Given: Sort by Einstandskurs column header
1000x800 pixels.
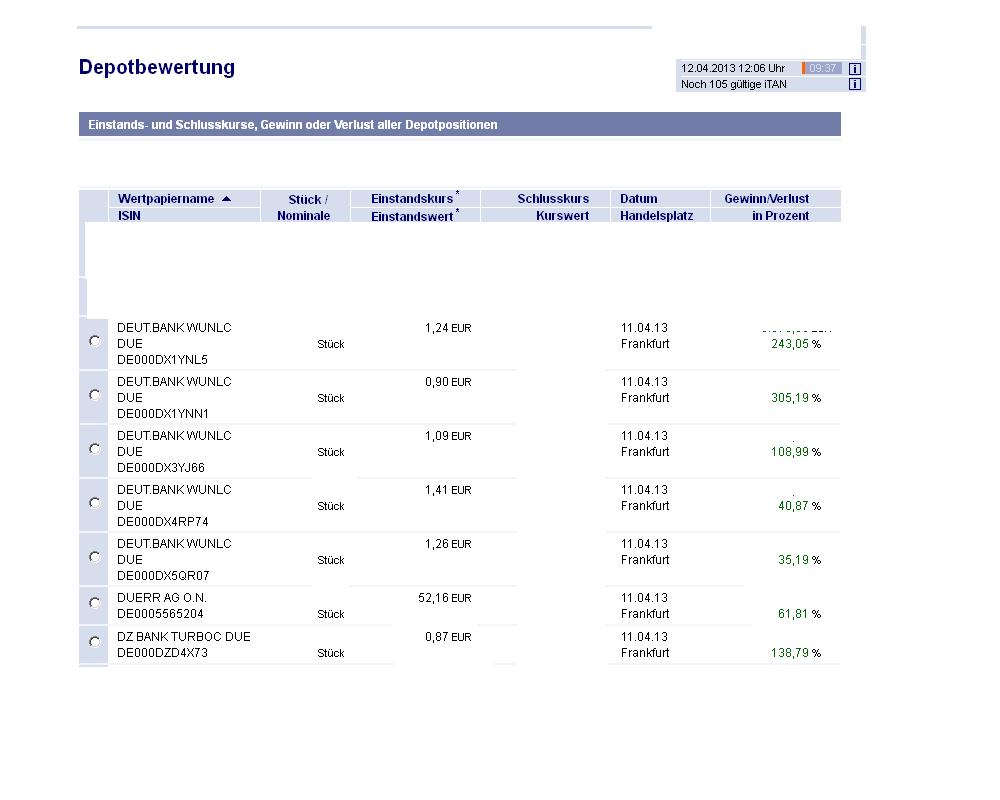Looking at the screenshot, I should click(412, 199).
